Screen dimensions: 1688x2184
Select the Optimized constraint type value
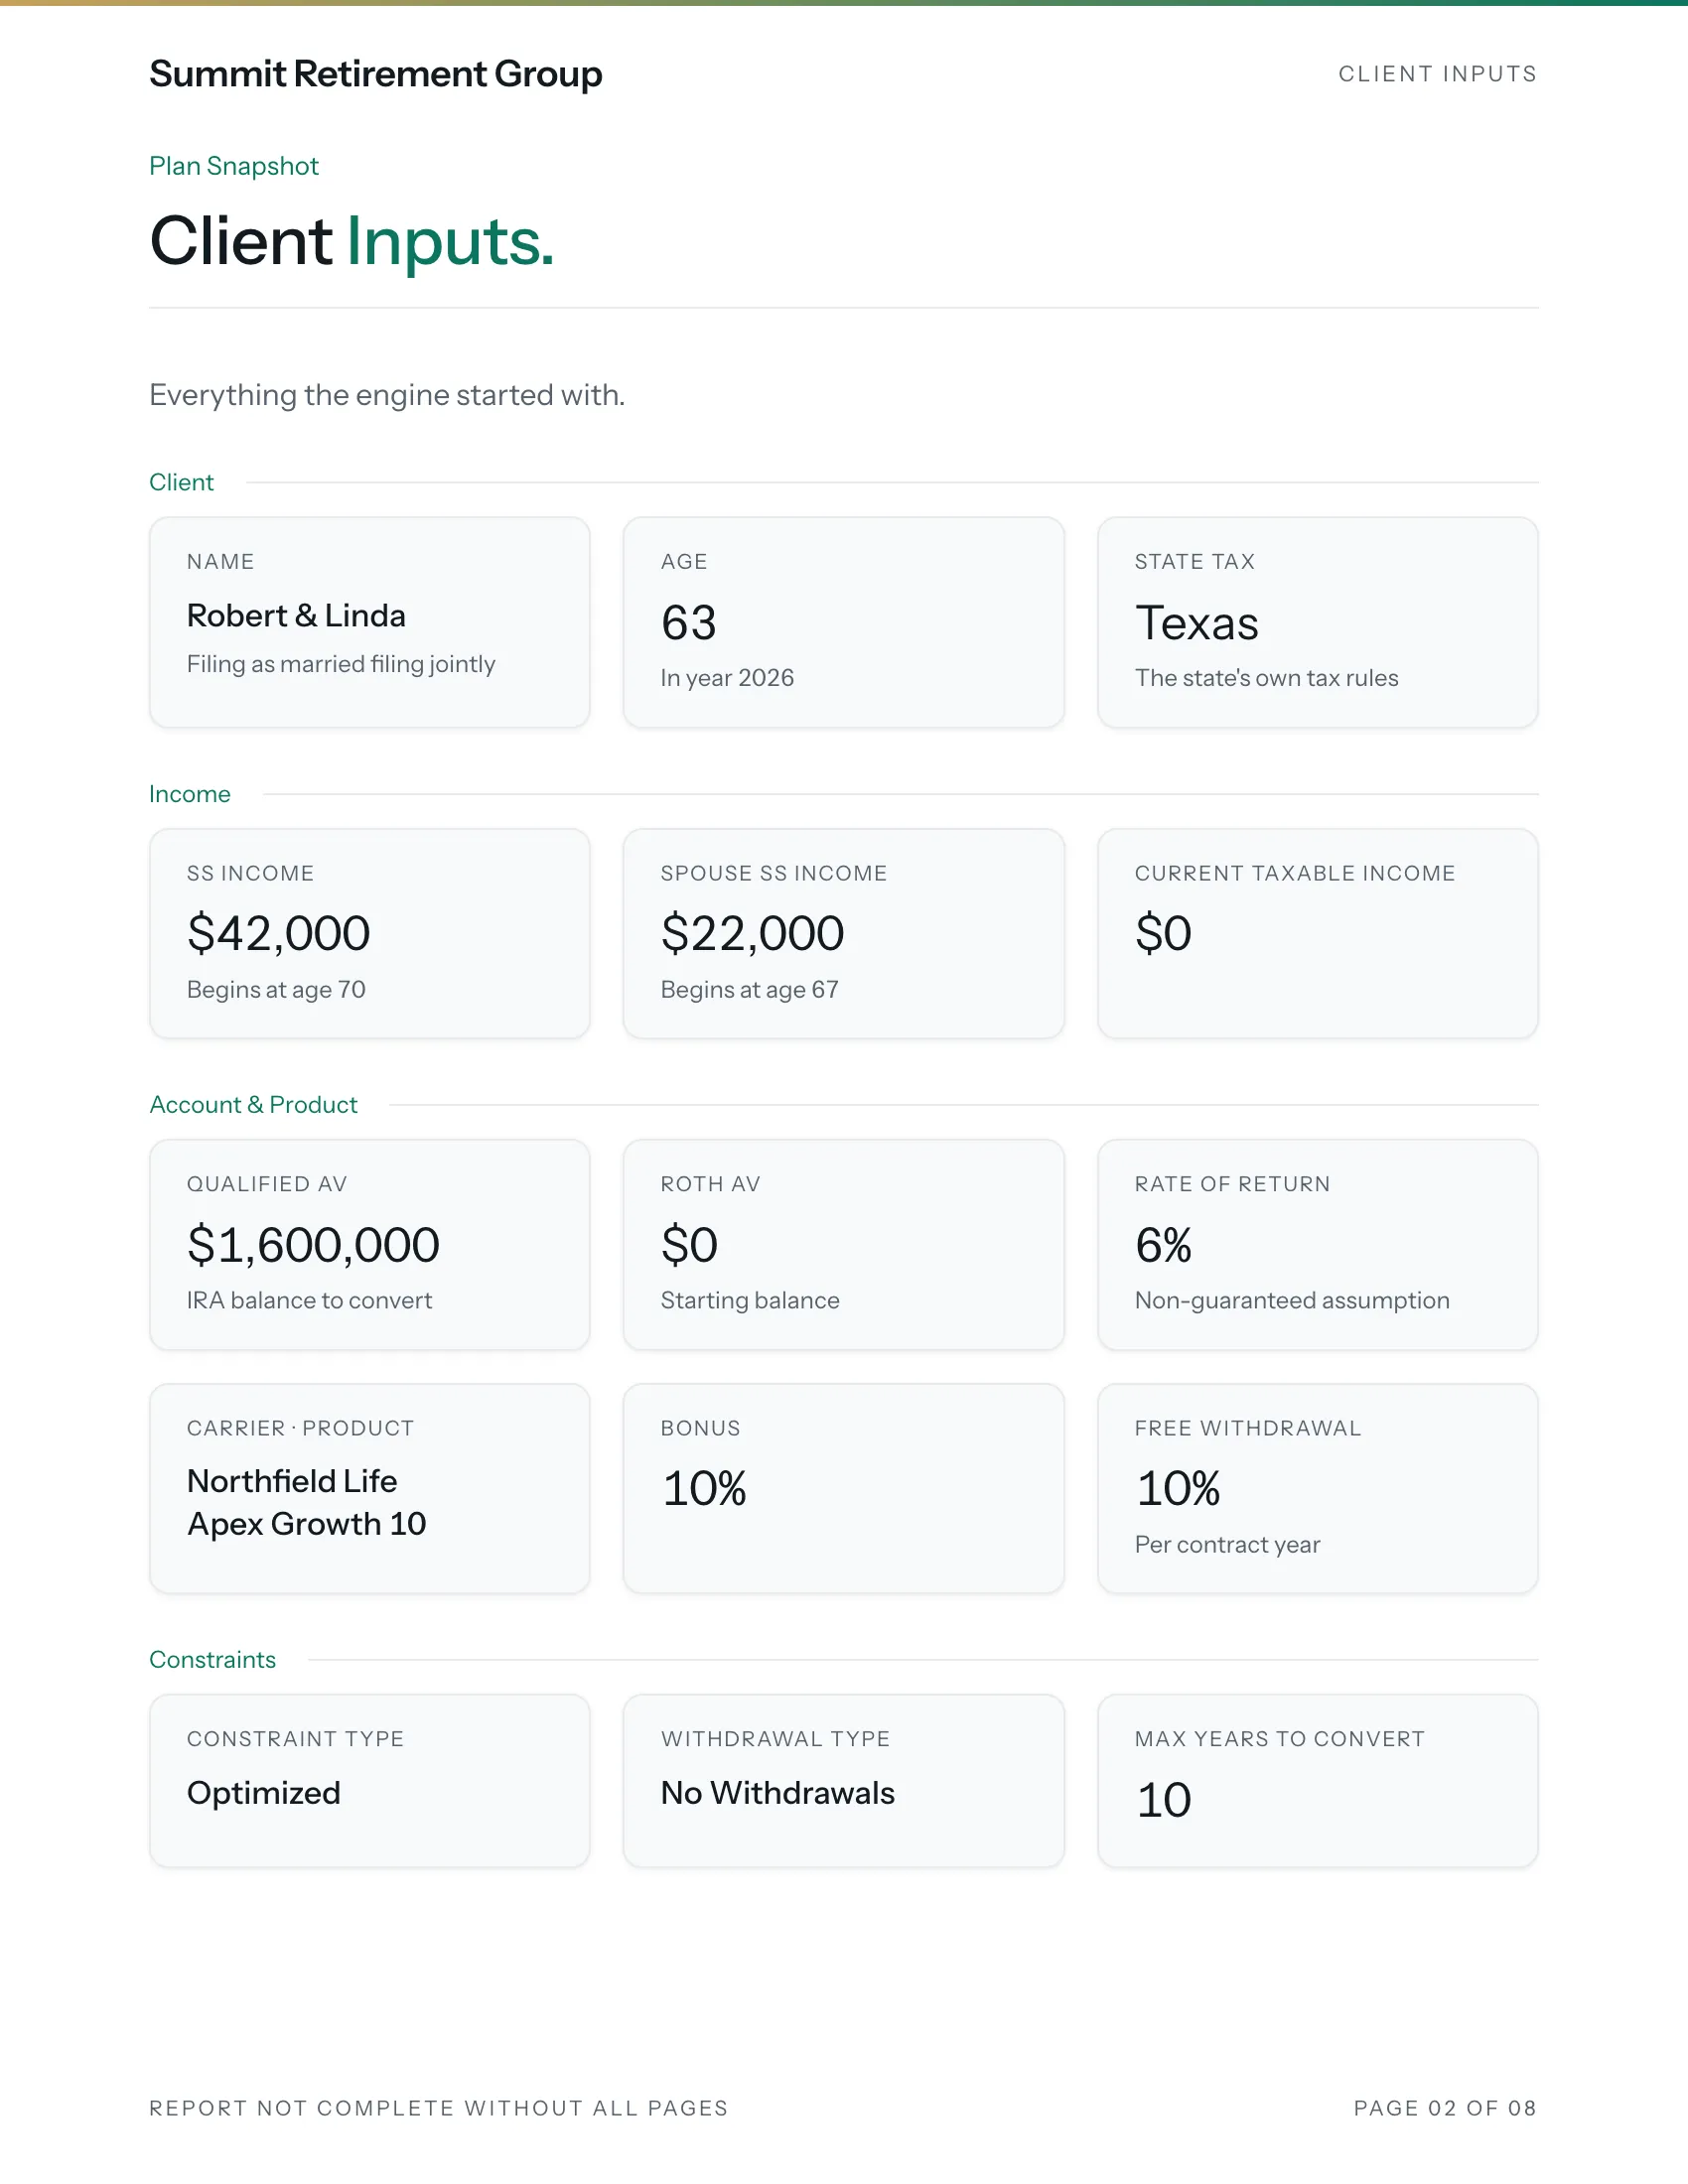coord(264,1793)
